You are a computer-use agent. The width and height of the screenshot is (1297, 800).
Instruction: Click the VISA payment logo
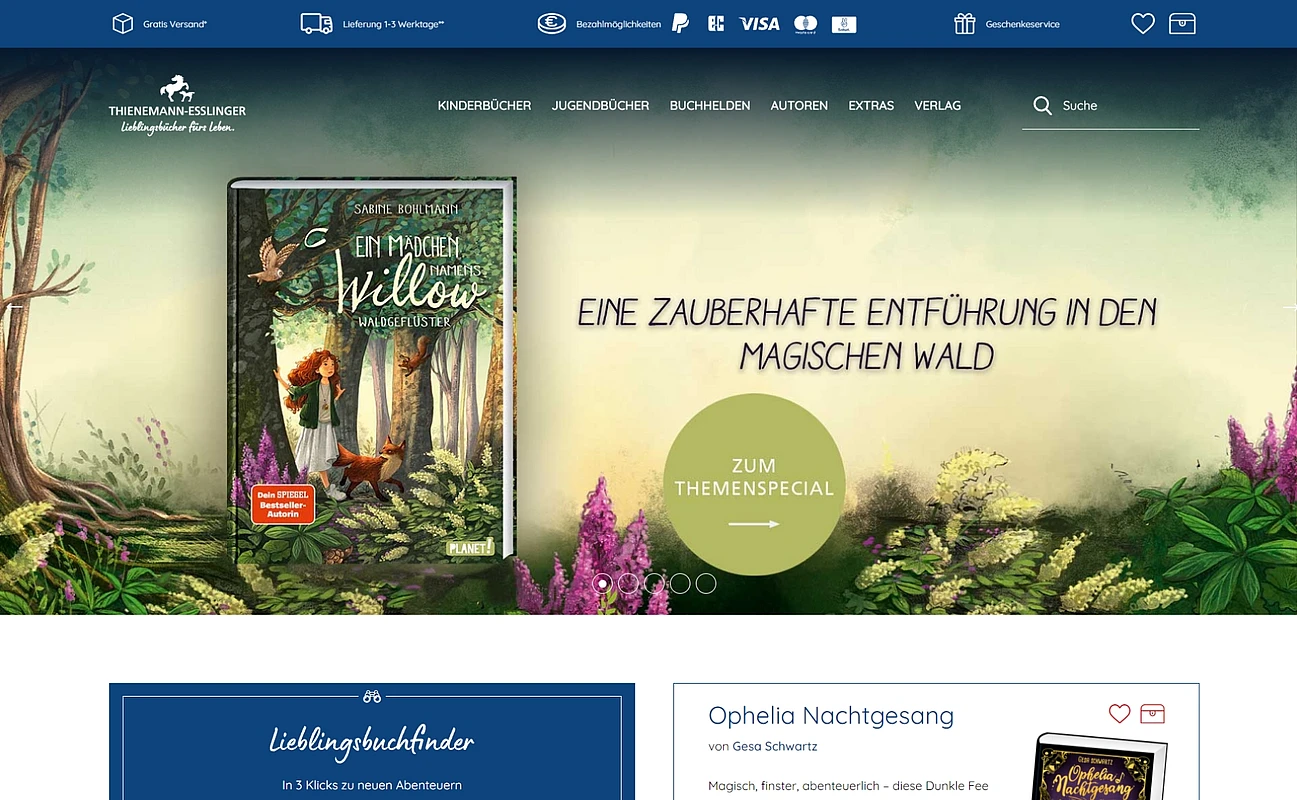click(x=759, y=24)
